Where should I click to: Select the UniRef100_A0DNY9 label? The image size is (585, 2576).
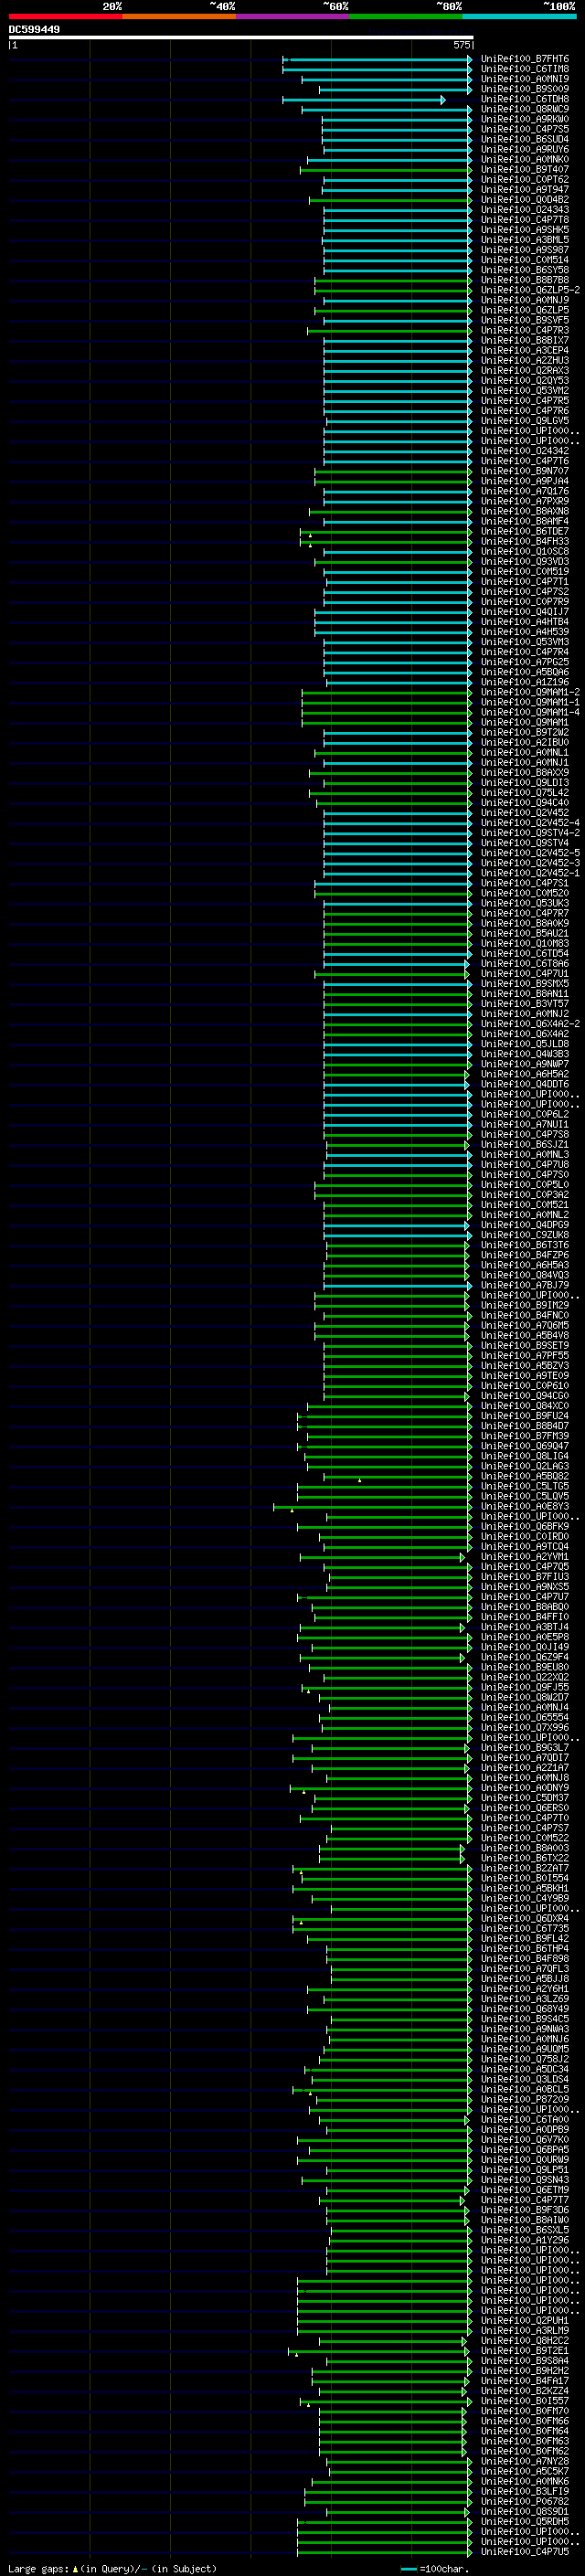525,1788
